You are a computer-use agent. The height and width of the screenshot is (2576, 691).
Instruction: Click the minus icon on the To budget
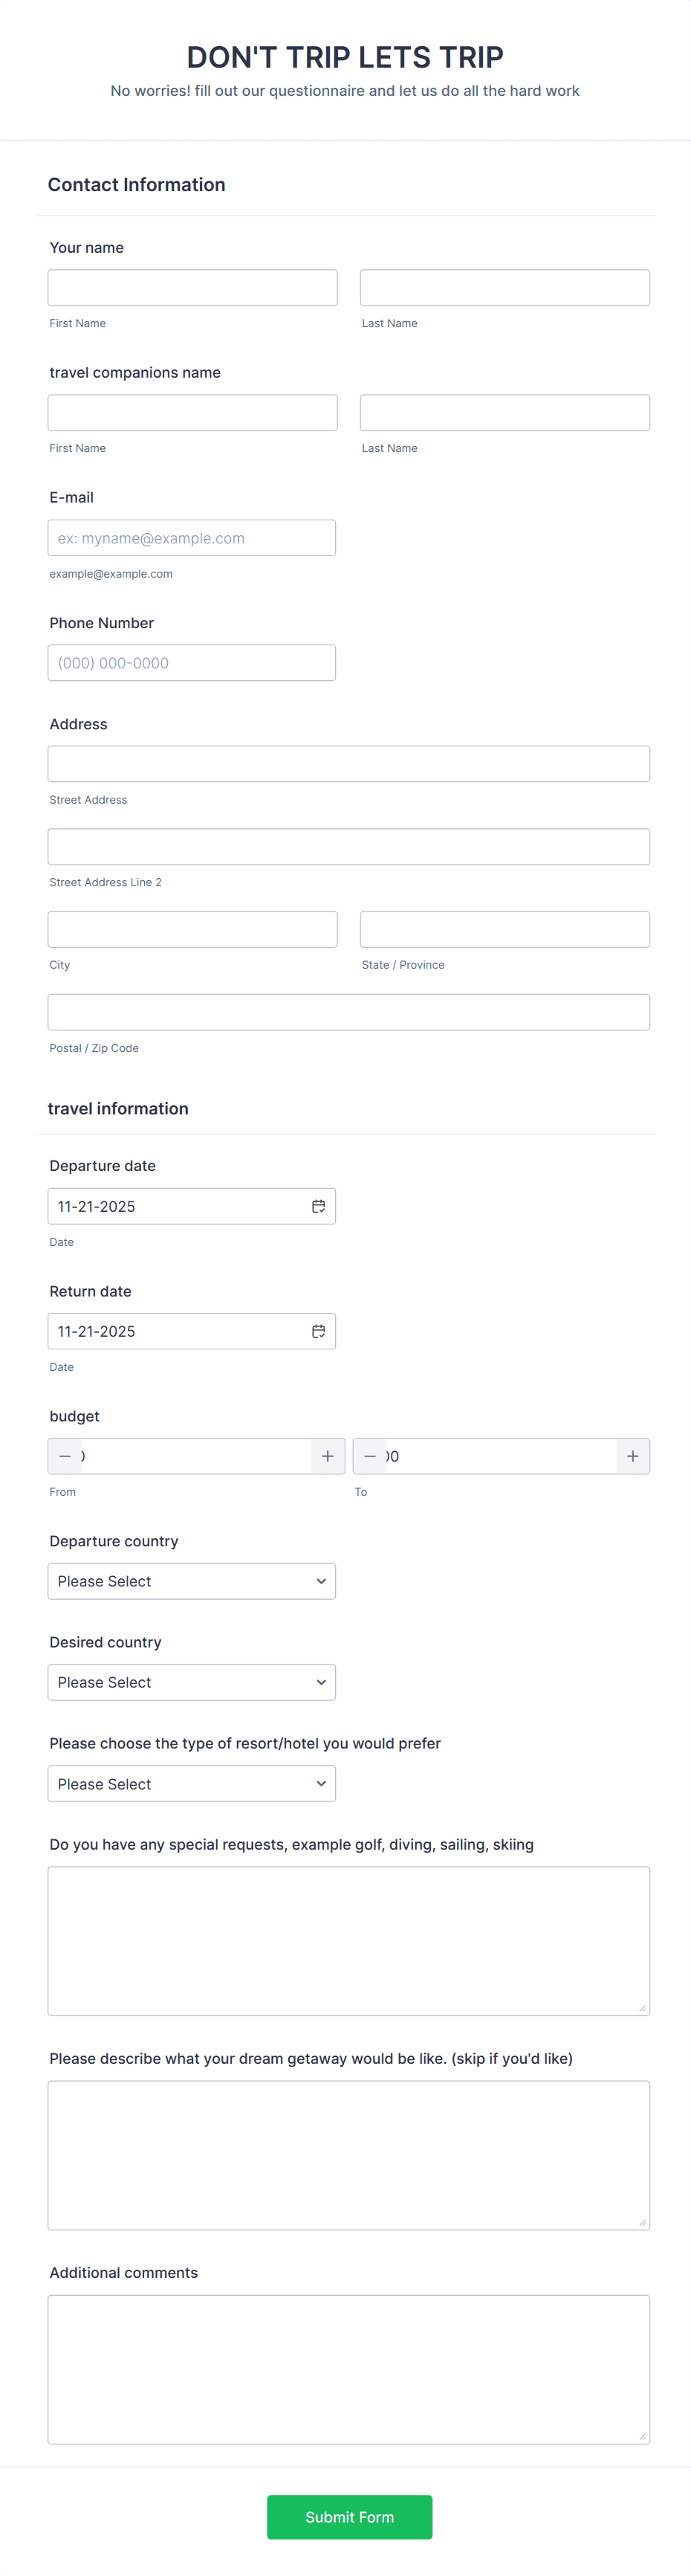(370, 1456)
